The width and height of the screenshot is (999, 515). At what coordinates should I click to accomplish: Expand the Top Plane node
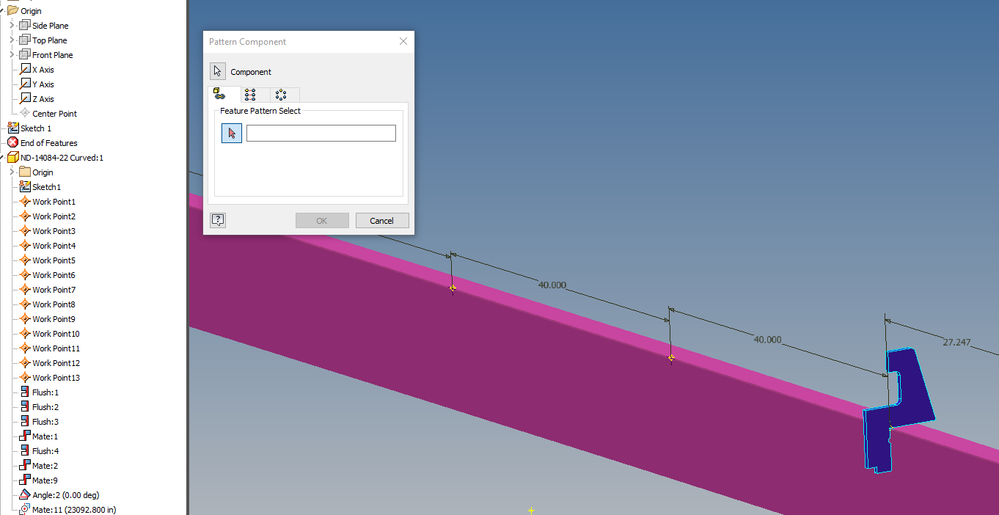pos(12,40)
